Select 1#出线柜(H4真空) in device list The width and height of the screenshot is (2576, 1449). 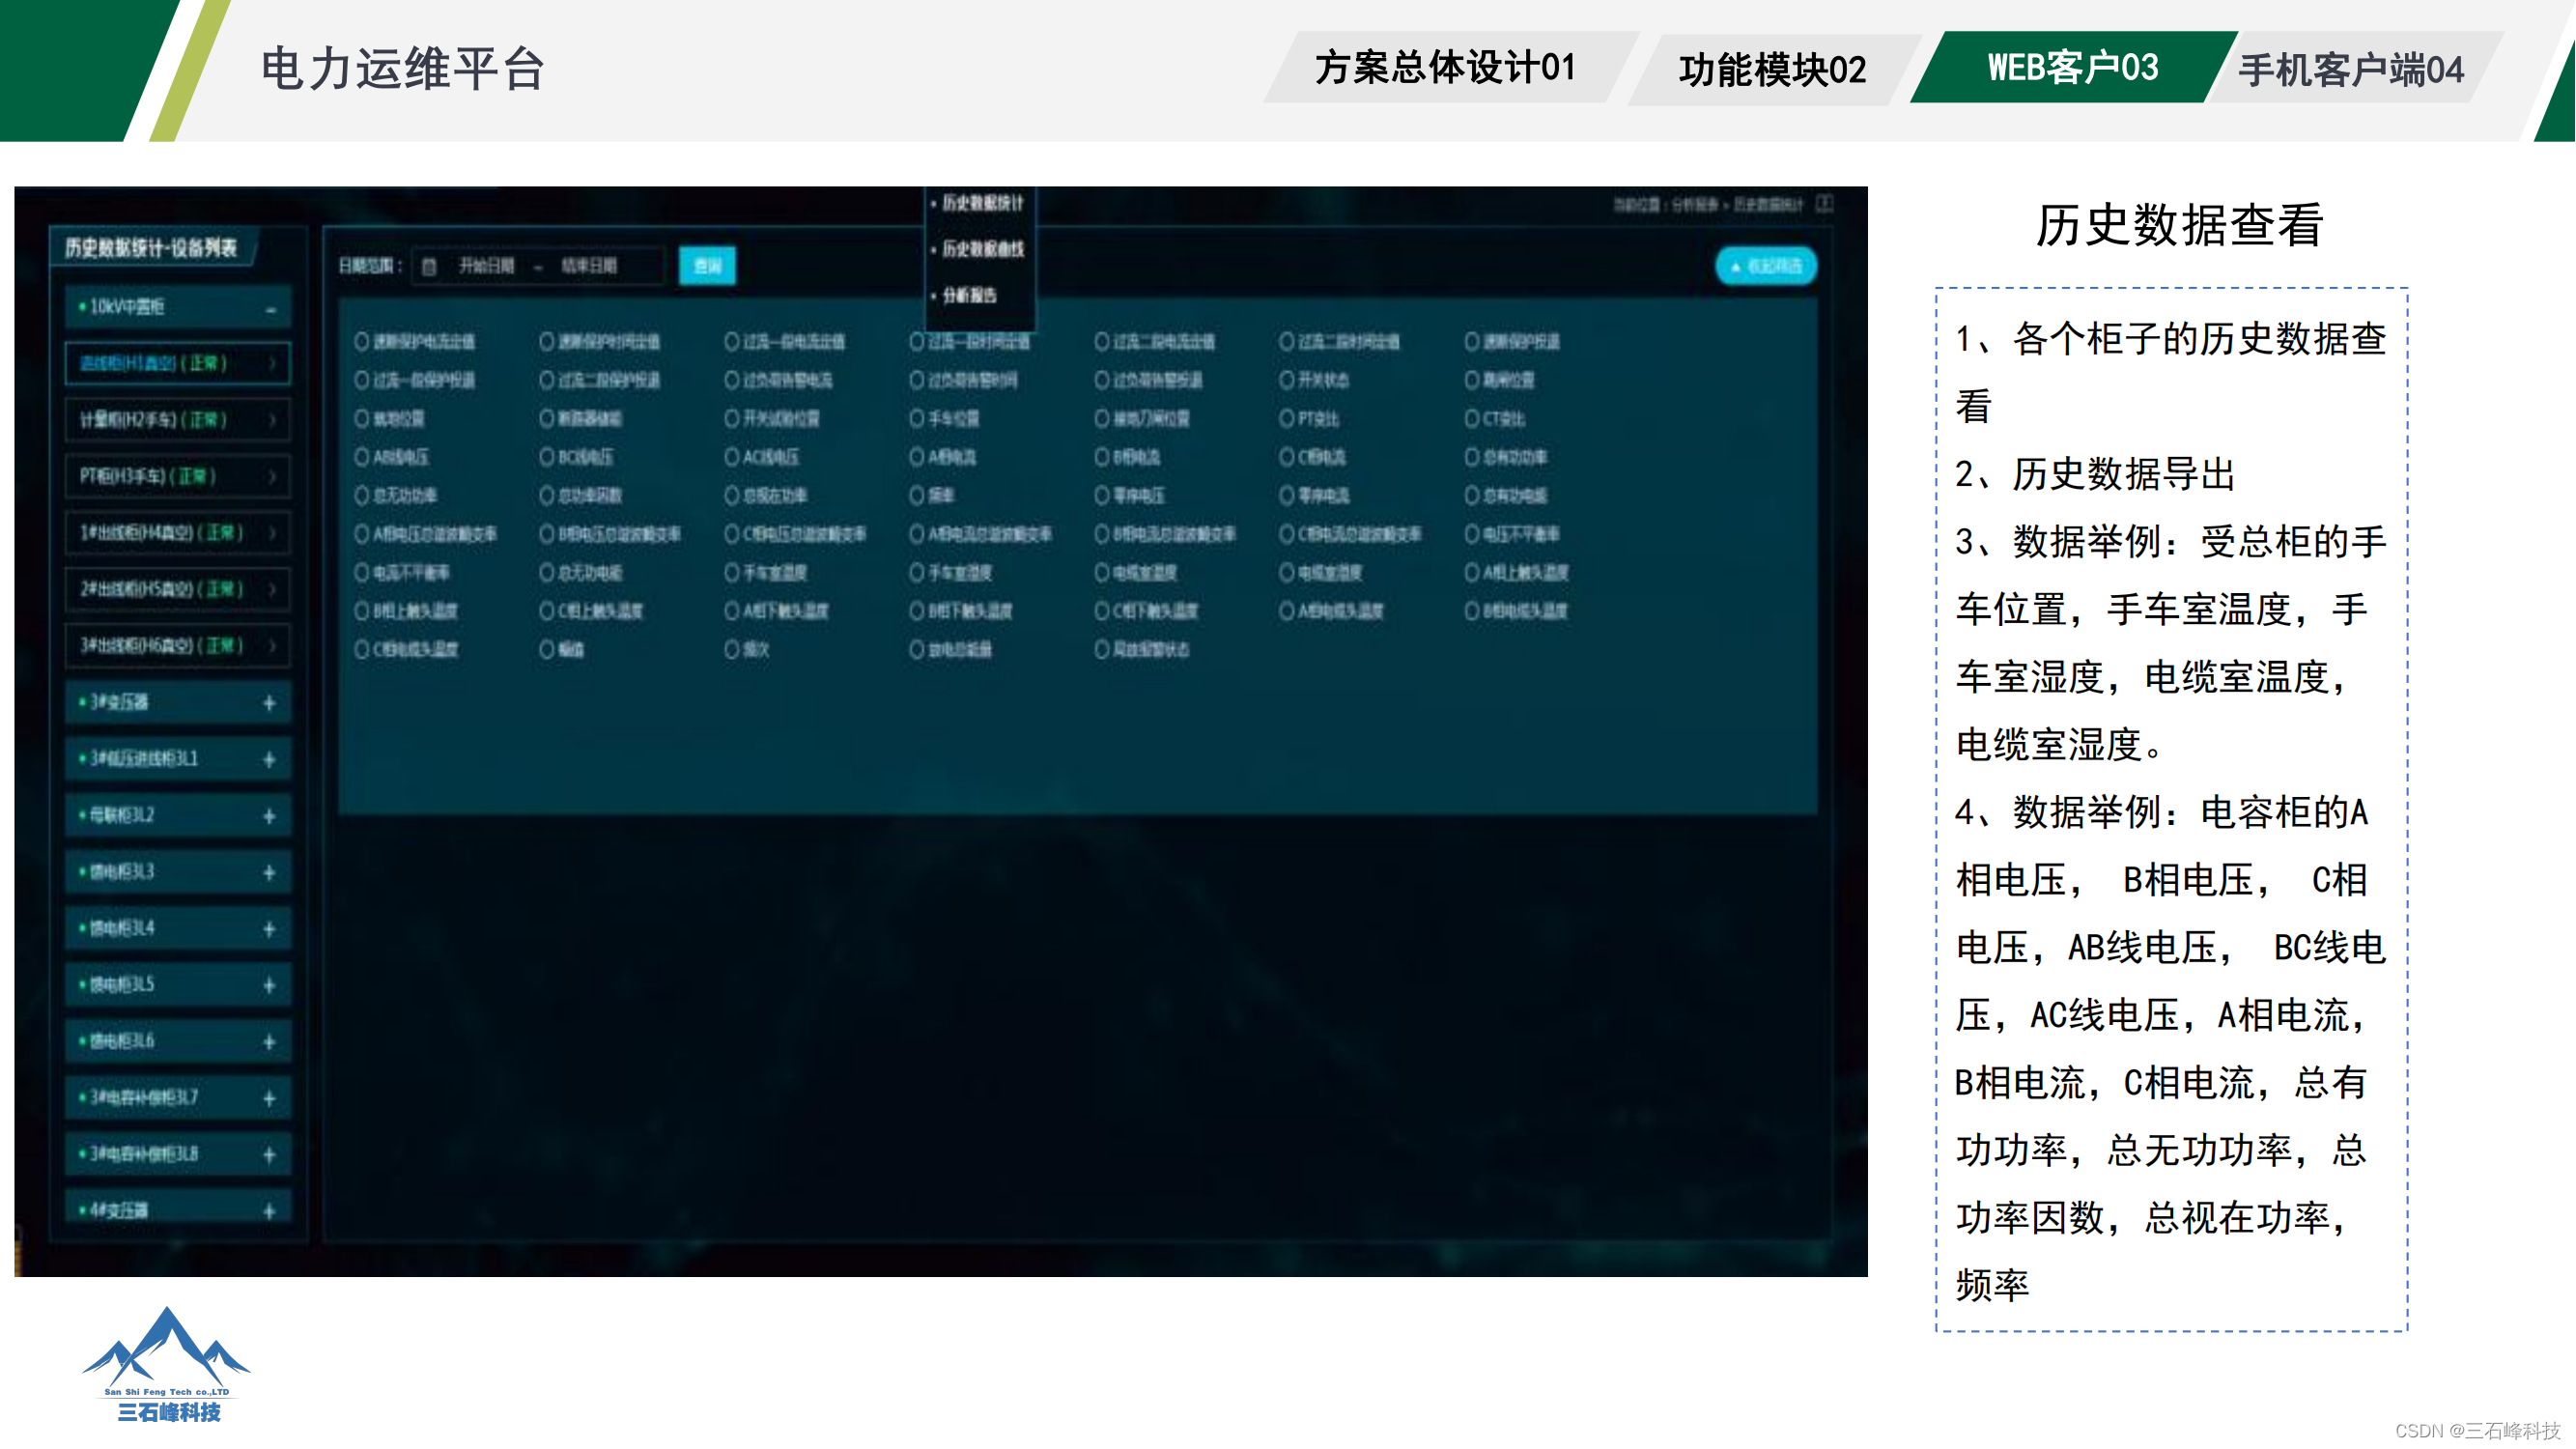(160, 533)
